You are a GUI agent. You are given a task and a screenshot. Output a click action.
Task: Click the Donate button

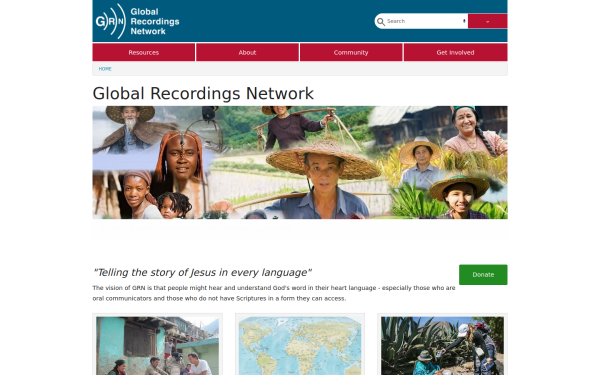(x=483, y=274)
